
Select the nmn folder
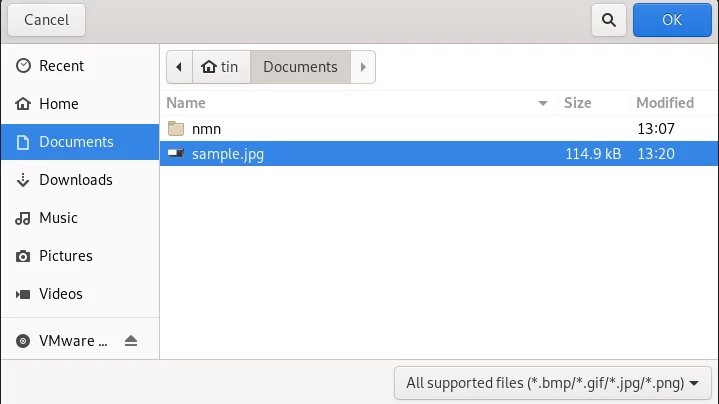pyautogui.click(x=439, y=129)
